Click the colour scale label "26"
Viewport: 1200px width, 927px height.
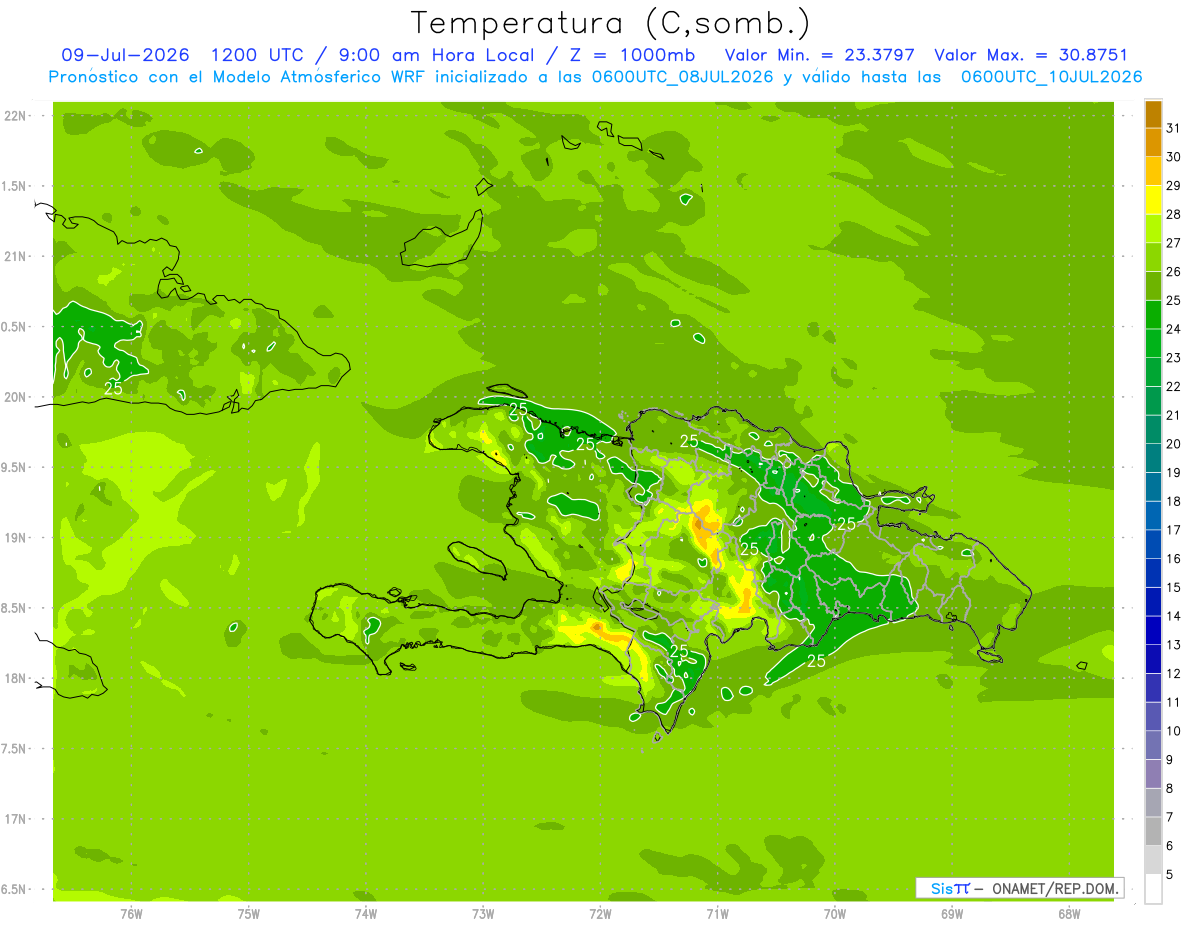1173,272
